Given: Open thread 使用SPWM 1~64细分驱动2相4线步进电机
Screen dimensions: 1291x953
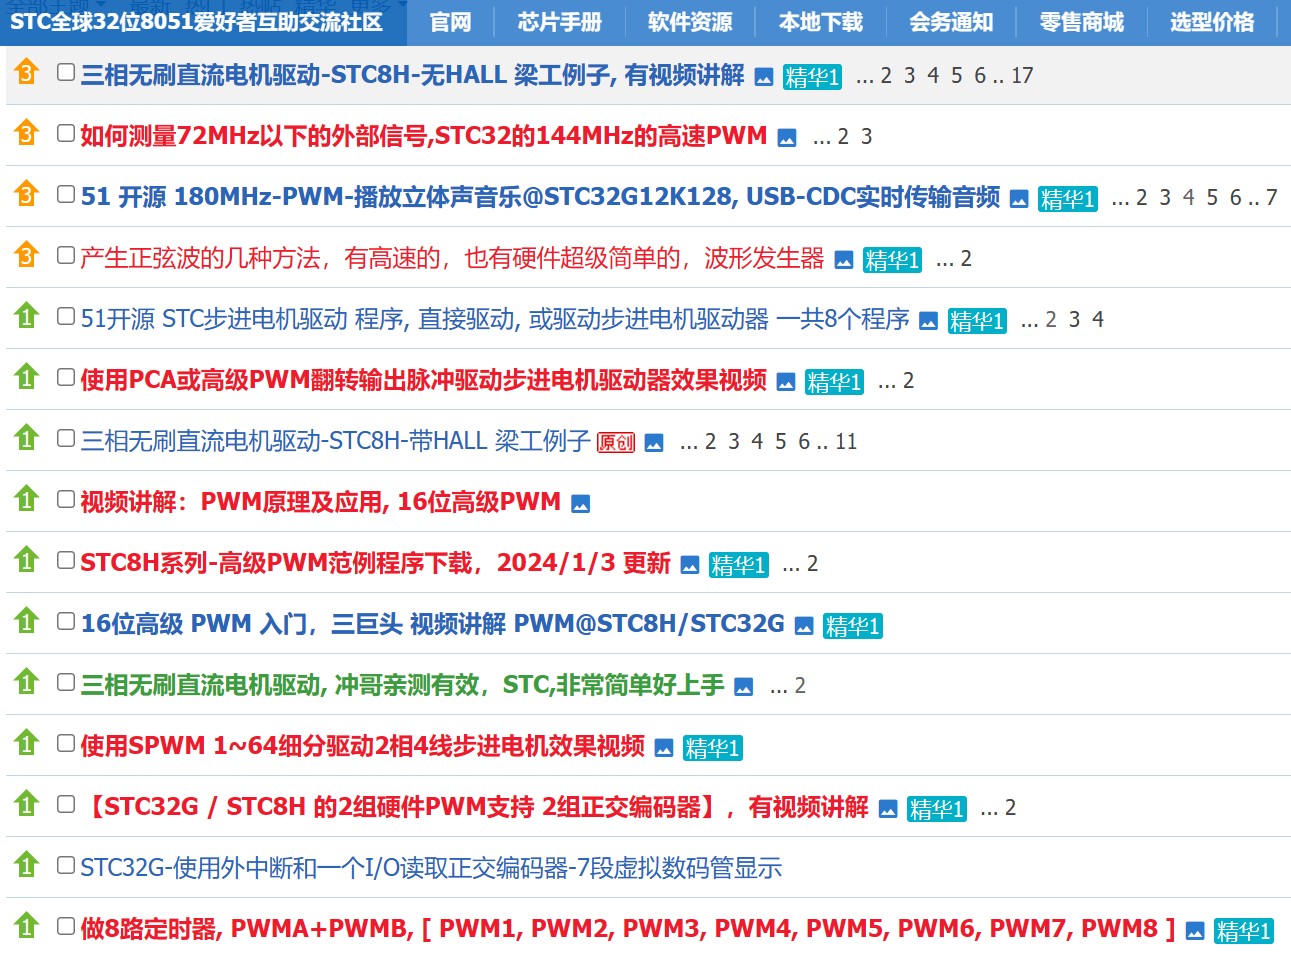Looking at the screenshot, I should (x=363, y=746).
